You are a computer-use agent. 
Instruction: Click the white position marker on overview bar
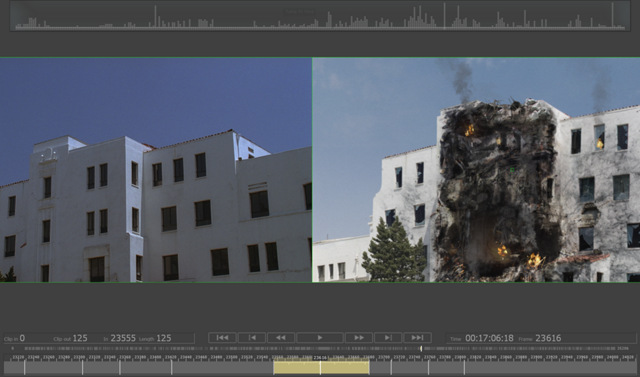point(421,349)
